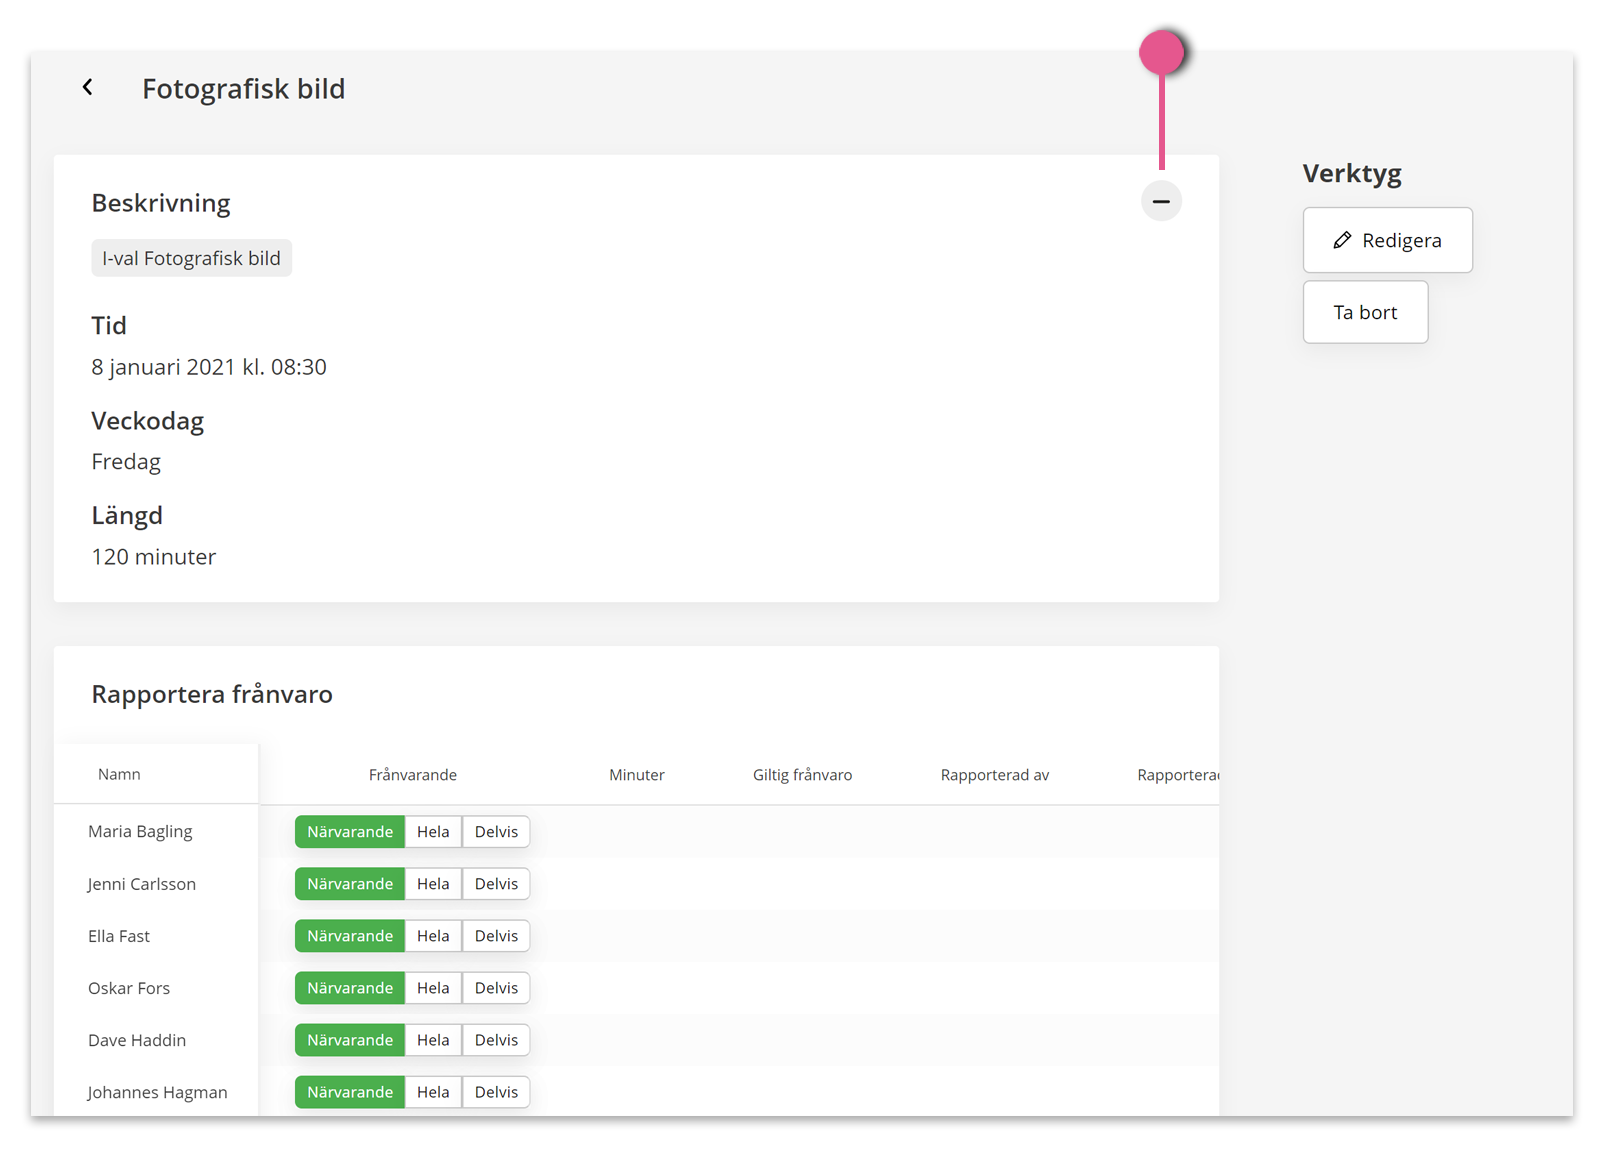Set Maria Bagling to Delvis absence
This screenshot has height=1161, width=1617.
tap(496, 832)
